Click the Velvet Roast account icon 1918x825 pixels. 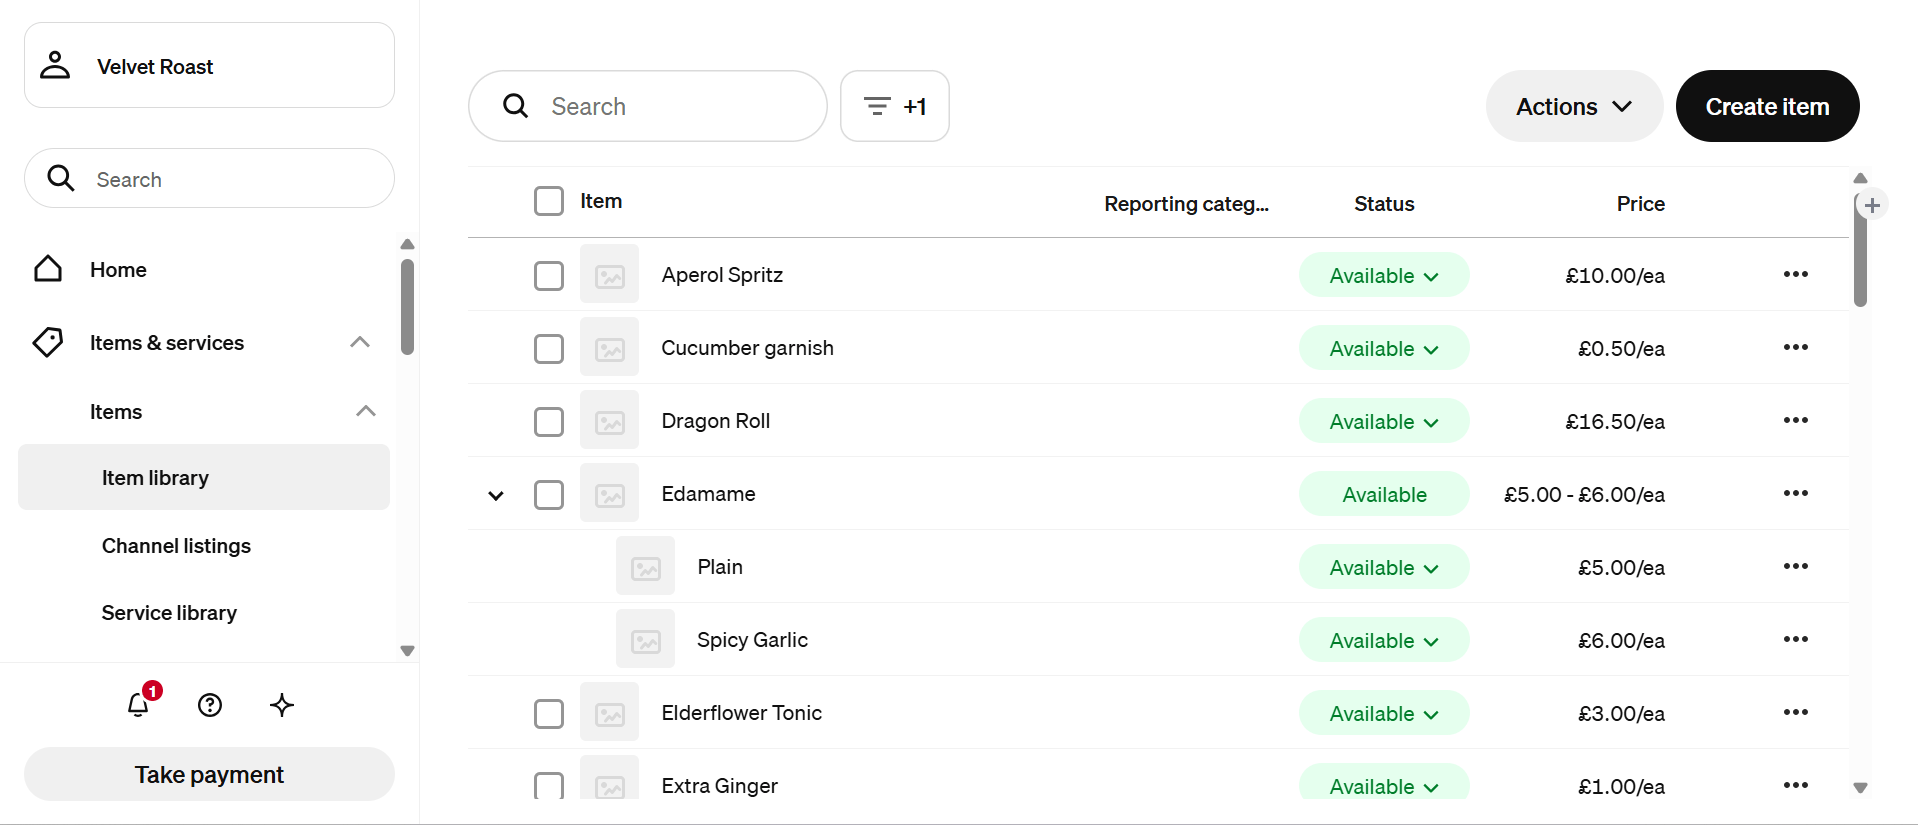coord(55,66)
